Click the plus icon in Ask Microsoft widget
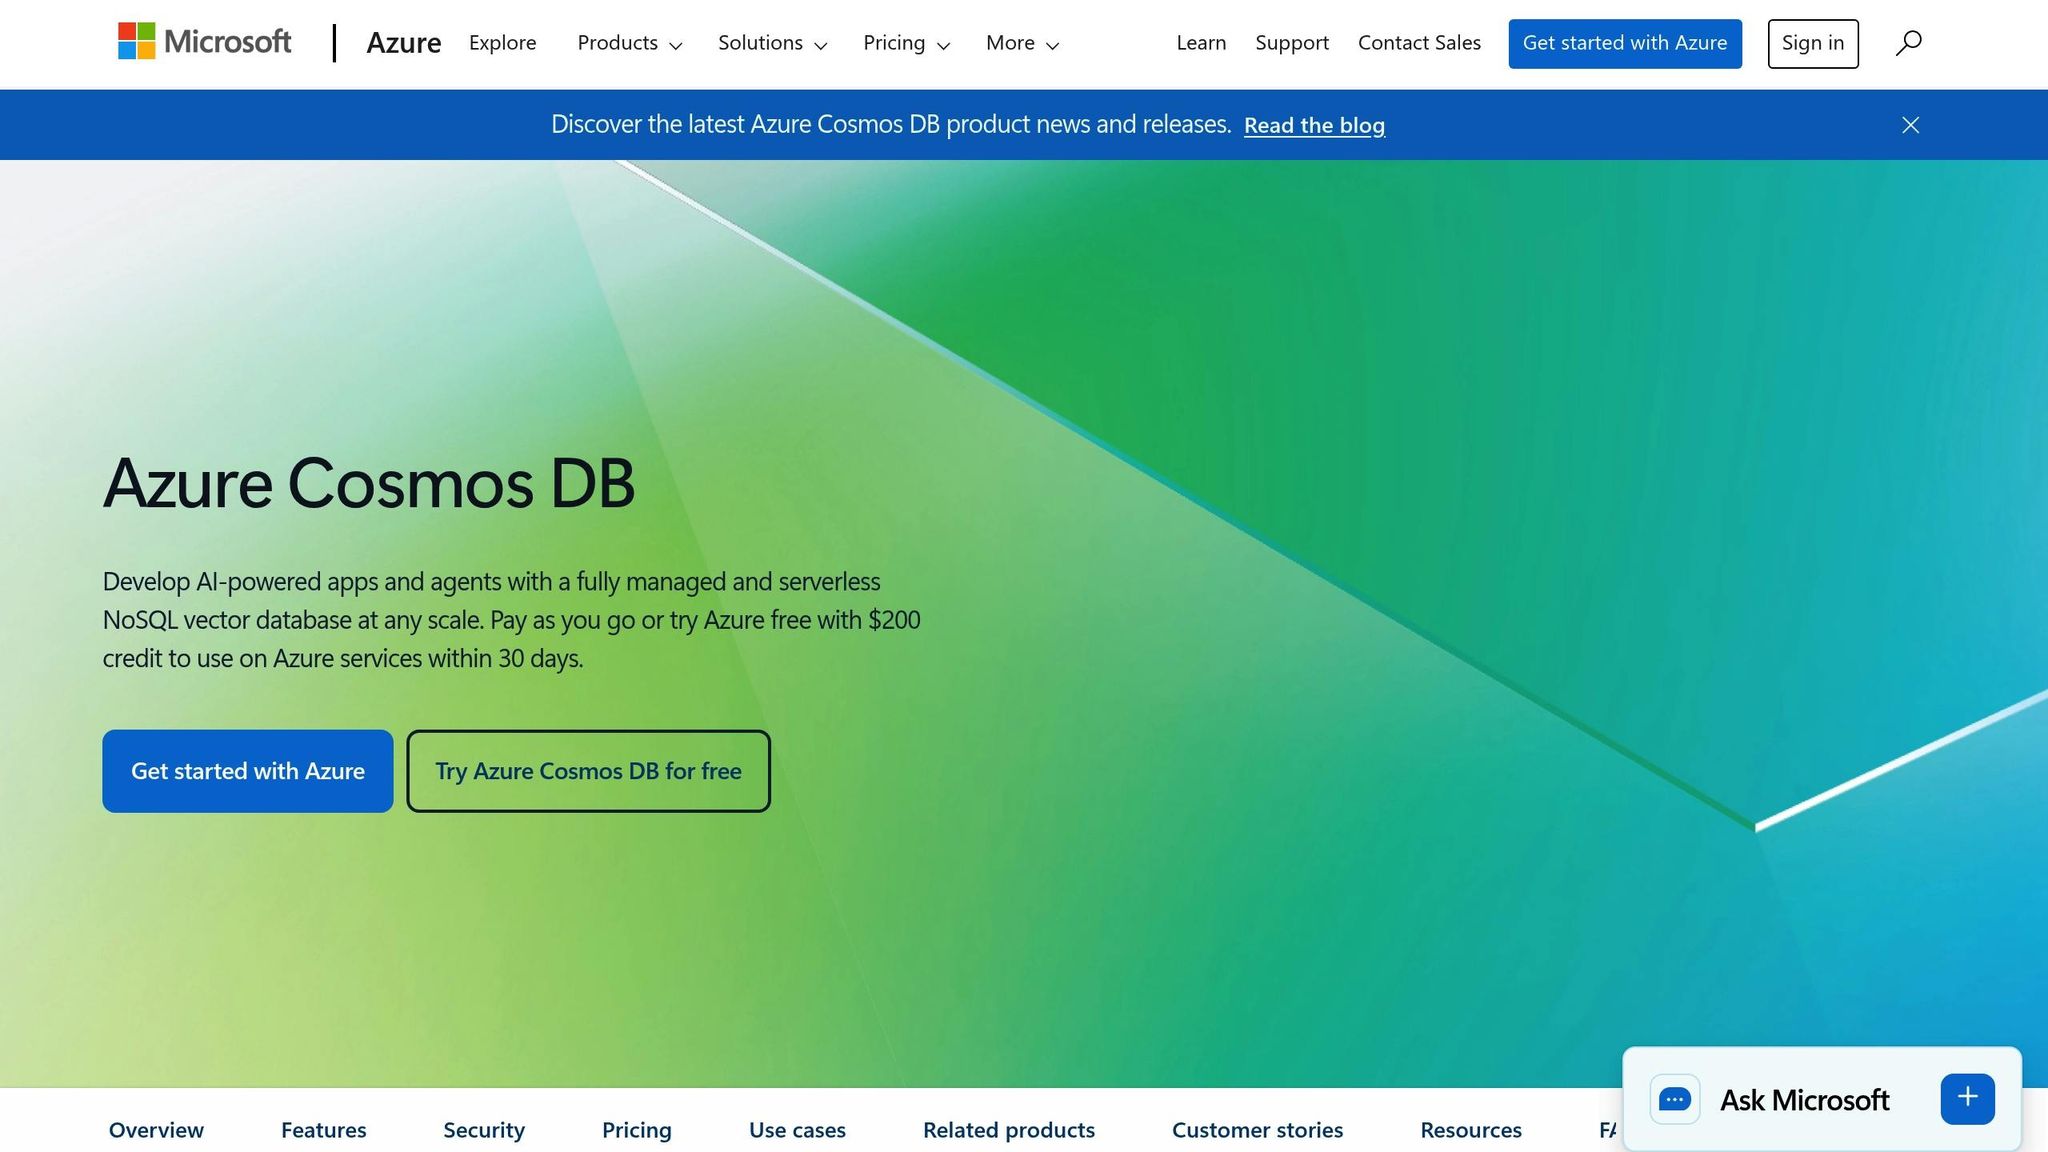The width and height of the screenshot is (2048, 1152). click(1966, 1097)
